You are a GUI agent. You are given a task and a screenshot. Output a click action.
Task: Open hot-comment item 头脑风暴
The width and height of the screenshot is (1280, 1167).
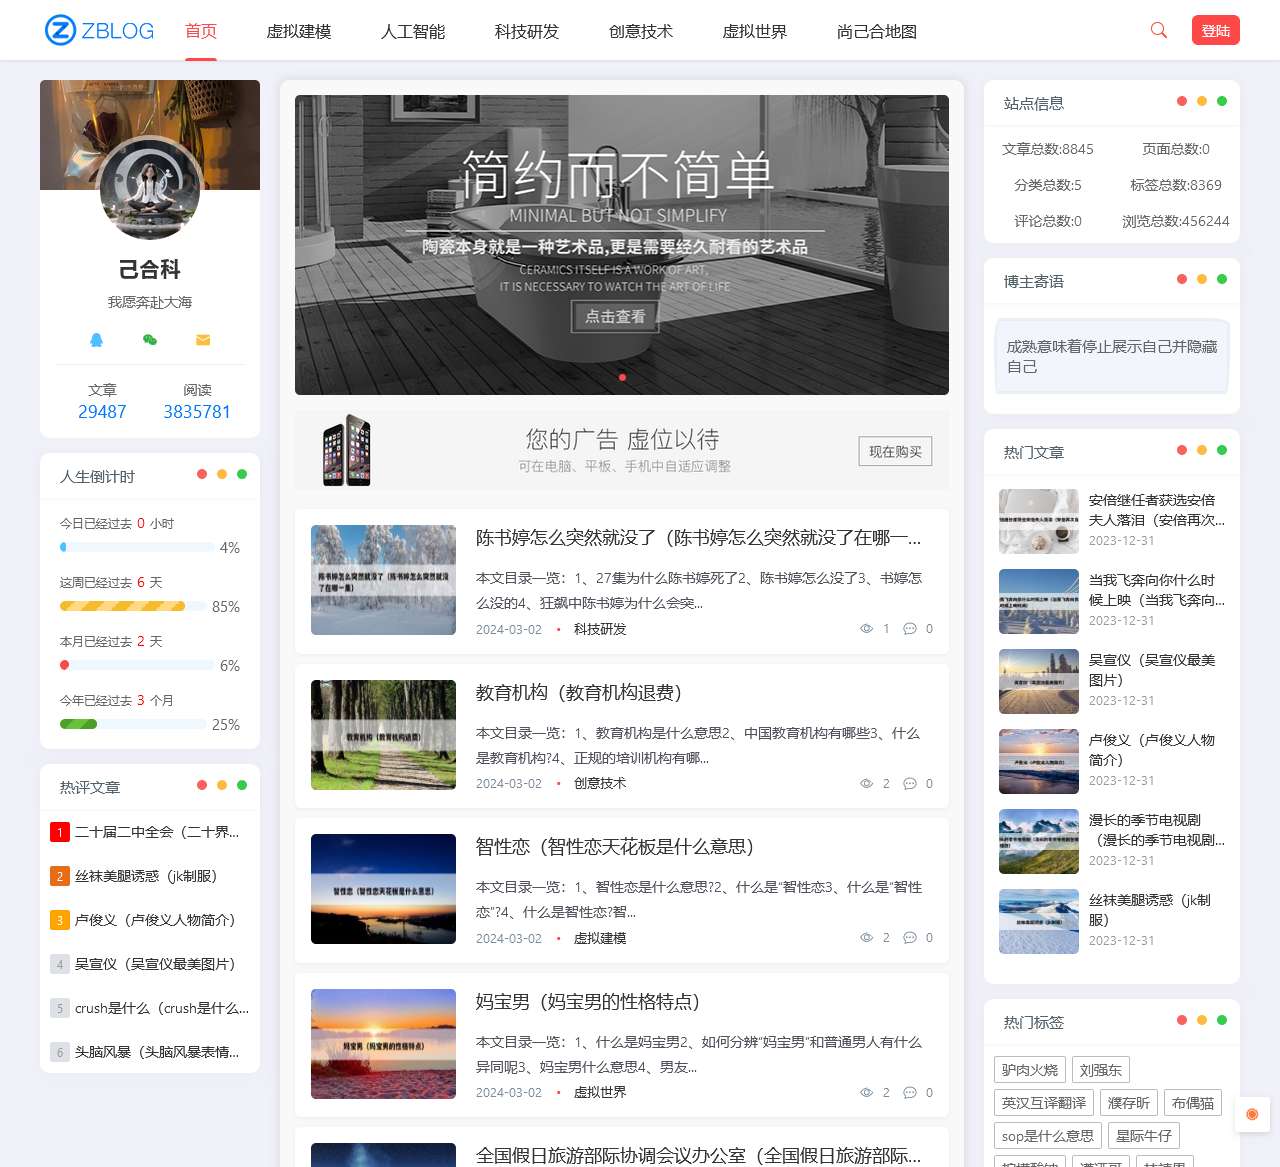pyautogui.click(x=157, y=1052)
